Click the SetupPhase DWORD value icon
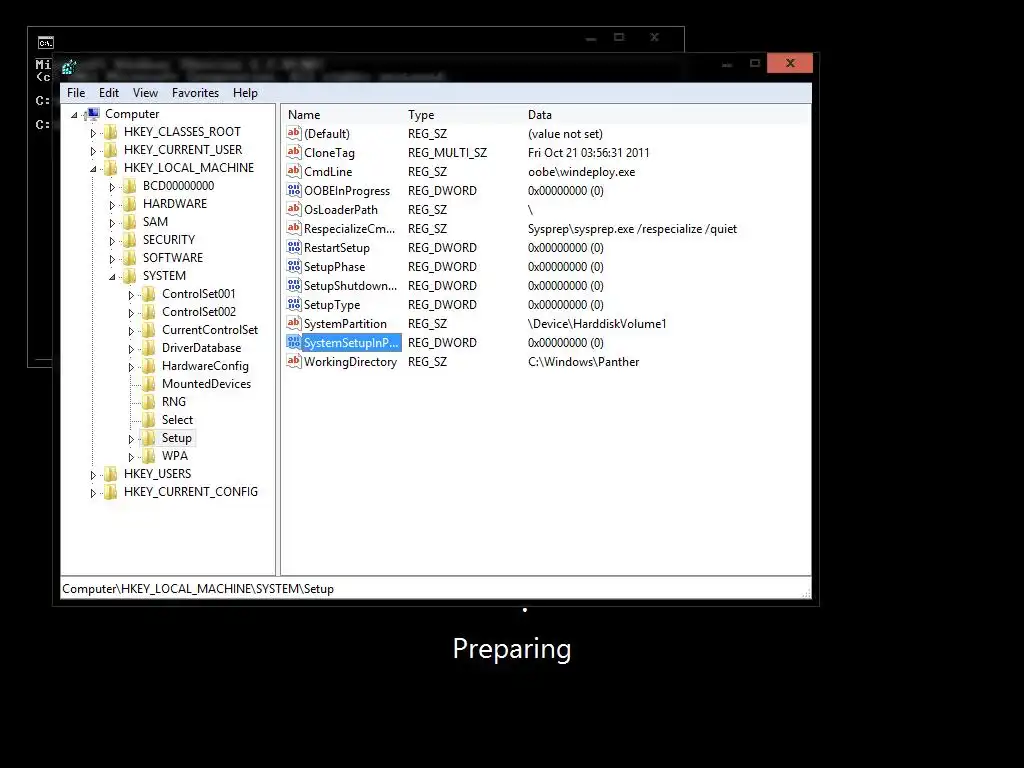This screenshot has height=768, width=1024. 294,266
